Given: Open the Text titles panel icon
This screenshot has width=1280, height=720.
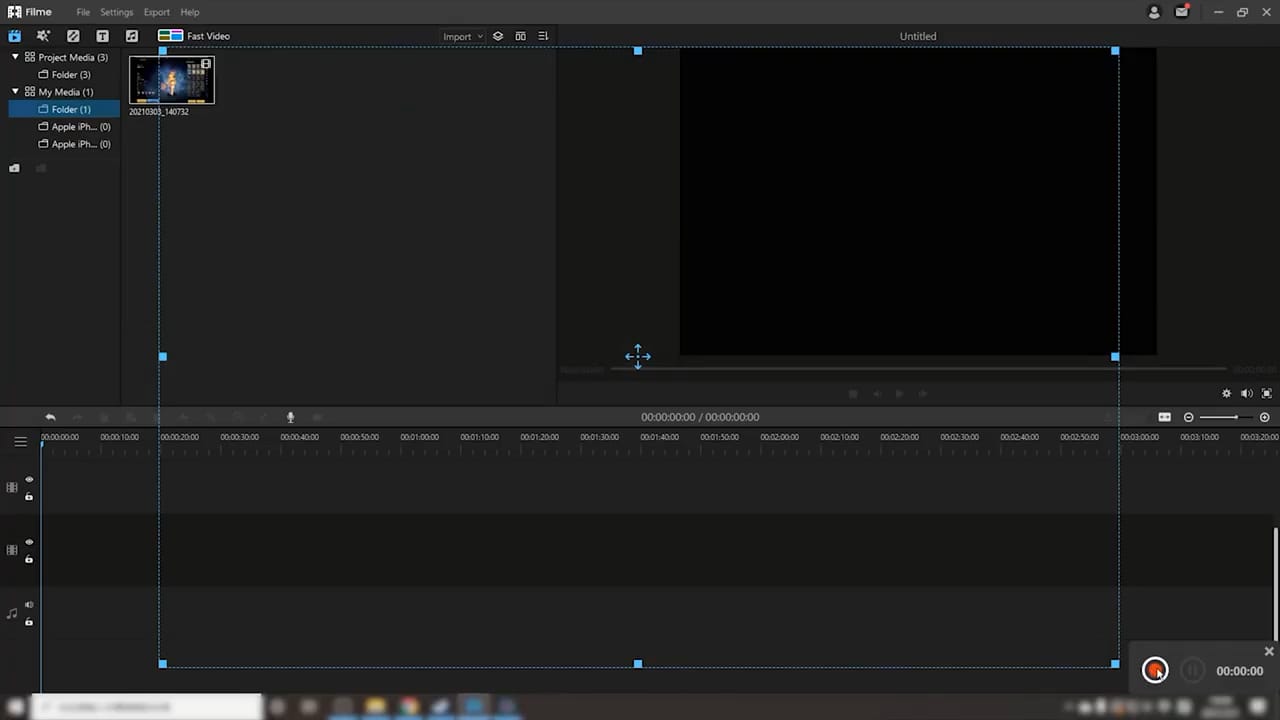Looking at the screenshot, I should tap(102, 36).
